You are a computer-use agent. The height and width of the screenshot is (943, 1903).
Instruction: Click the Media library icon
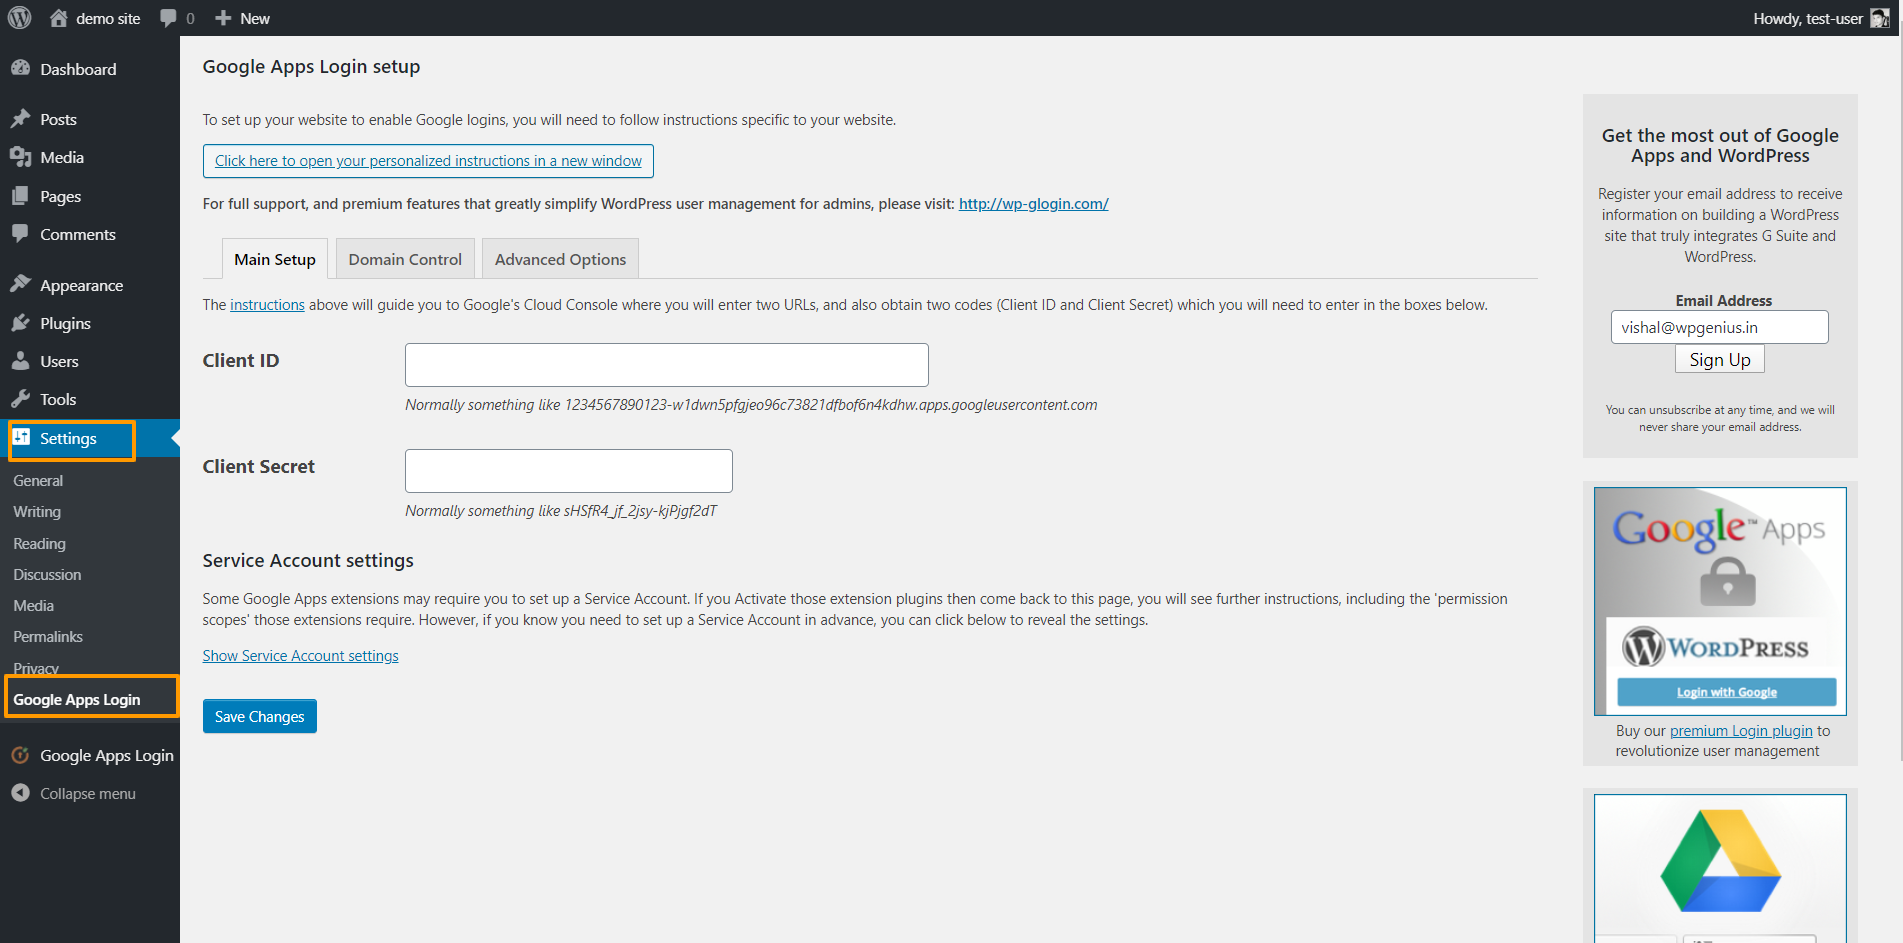[20, 157]
